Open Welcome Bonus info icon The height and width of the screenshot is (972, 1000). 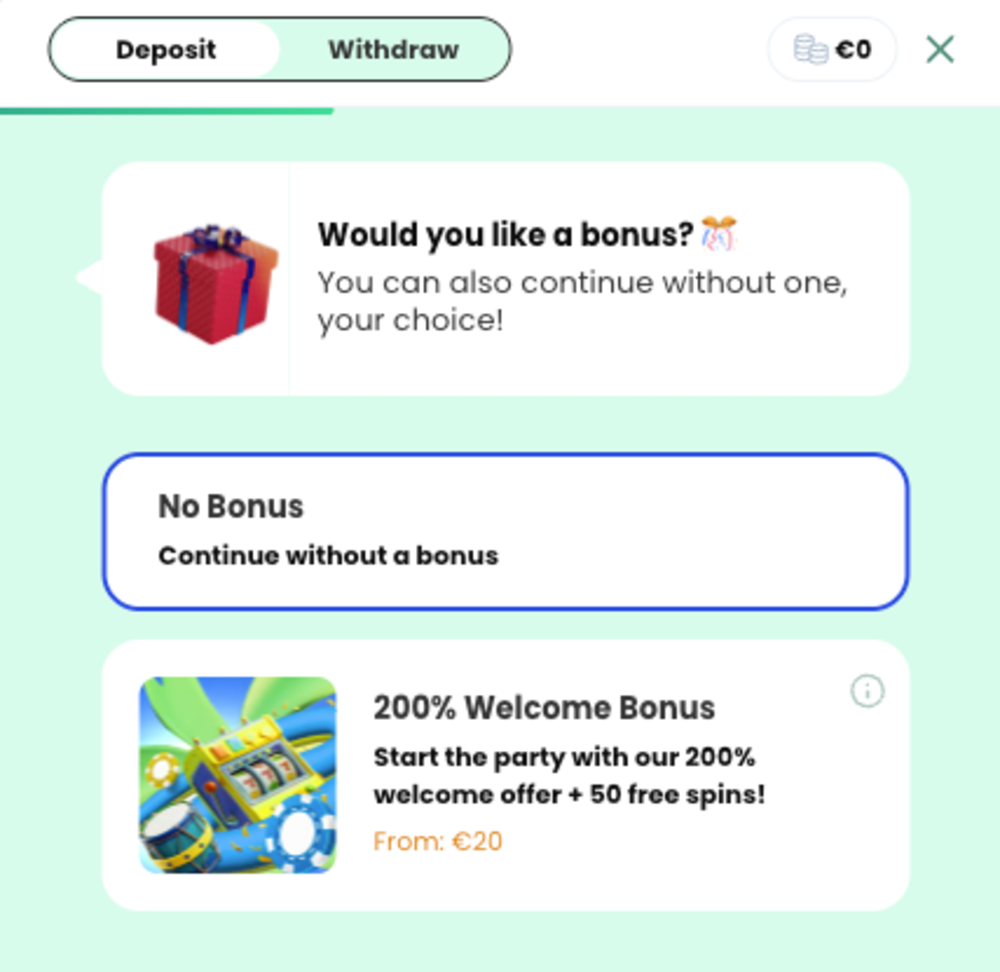tap(867, 691)
